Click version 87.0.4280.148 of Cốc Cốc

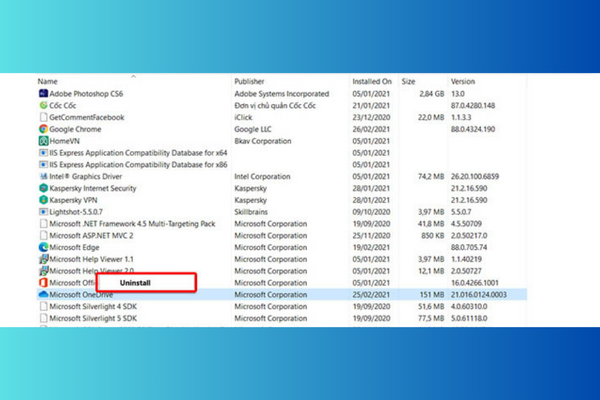tap(473, 105)
